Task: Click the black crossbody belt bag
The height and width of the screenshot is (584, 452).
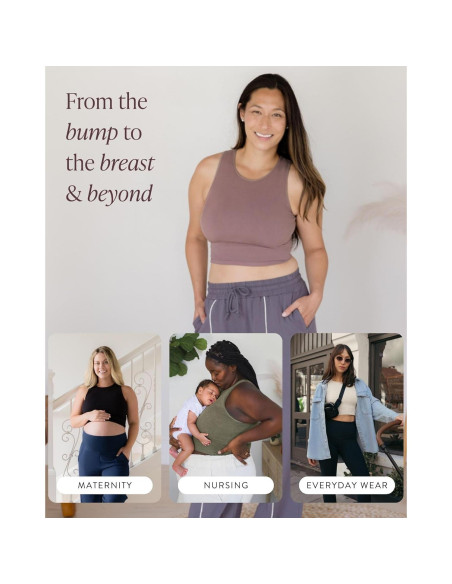Action: (331, 409)
